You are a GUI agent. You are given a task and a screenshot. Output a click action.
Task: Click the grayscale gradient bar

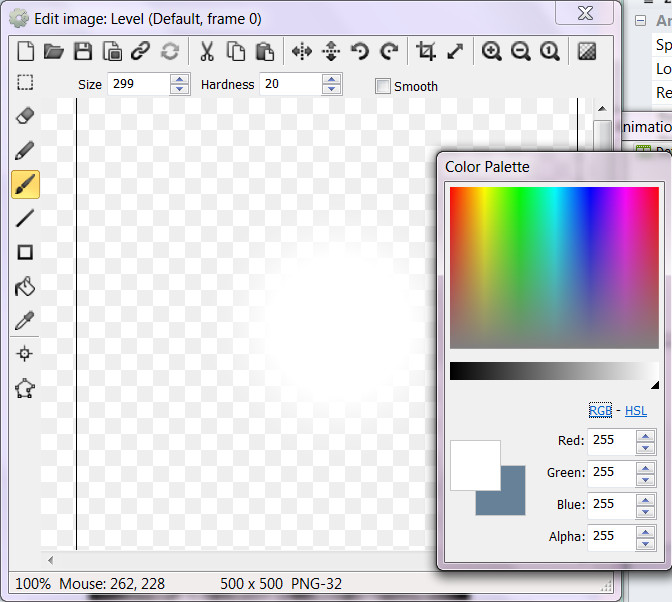click(x=550, y=371)
